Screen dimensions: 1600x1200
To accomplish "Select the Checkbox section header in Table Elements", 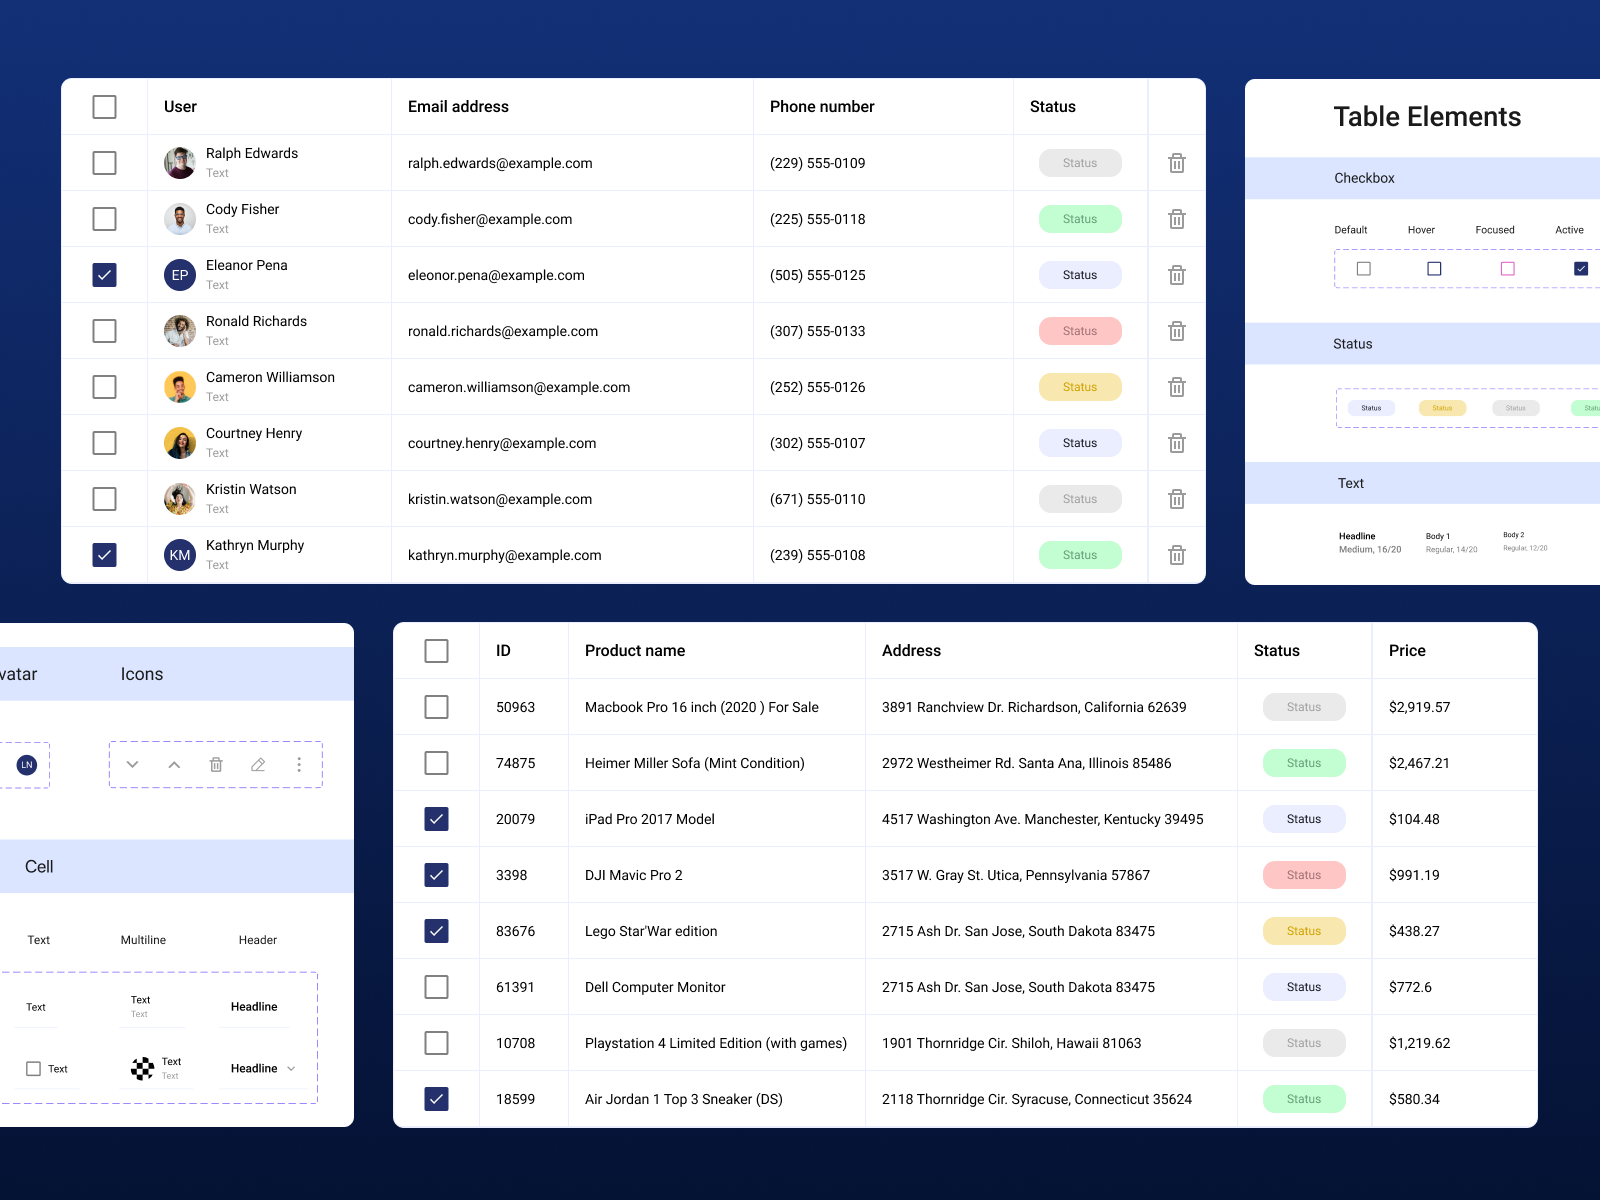I will (1364, 178).
